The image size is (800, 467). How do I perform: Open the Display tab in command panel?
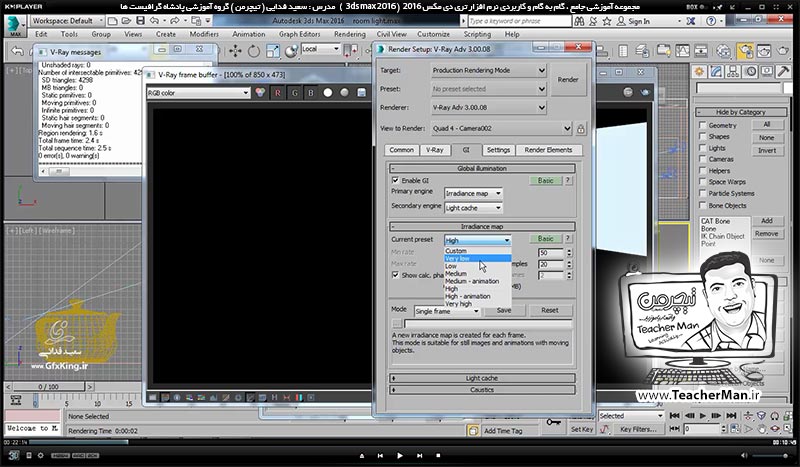(767, 72)
